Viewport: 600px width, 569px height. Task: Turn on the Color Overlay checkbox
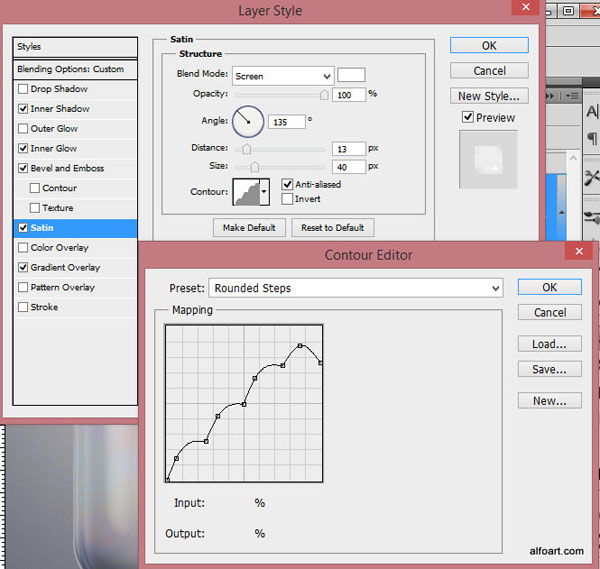[x=23, y=248]
